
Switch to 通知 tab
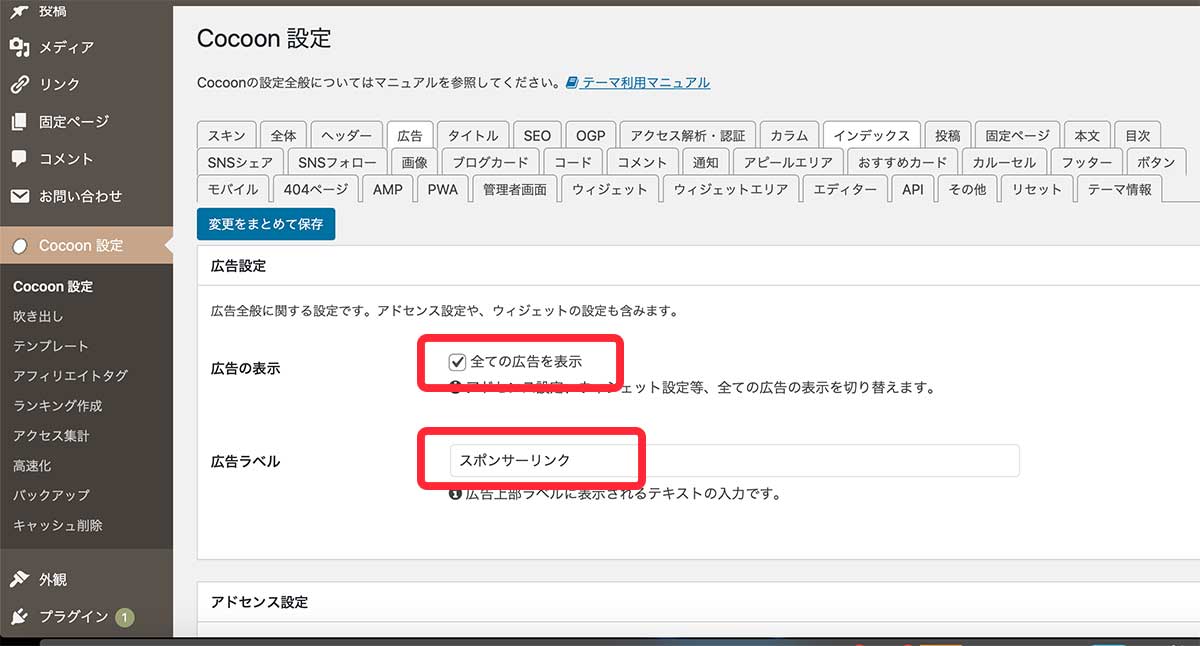pos(705,162)
